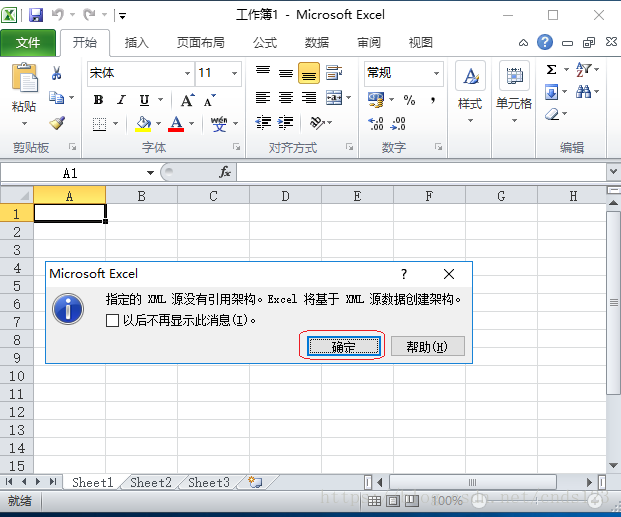Click the AutoSum sigma icon
The height and width of the screenshot is (517, 621).
pos(551,70)
